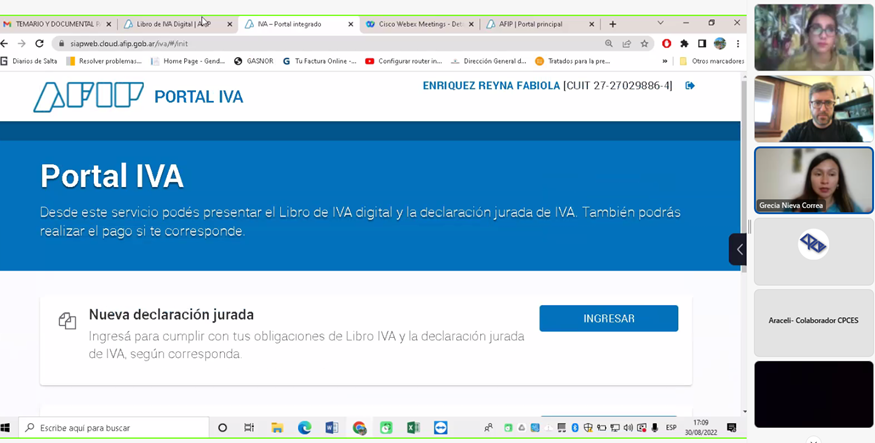
Task: Open the Dirección General bookmark
Action: 489,61
